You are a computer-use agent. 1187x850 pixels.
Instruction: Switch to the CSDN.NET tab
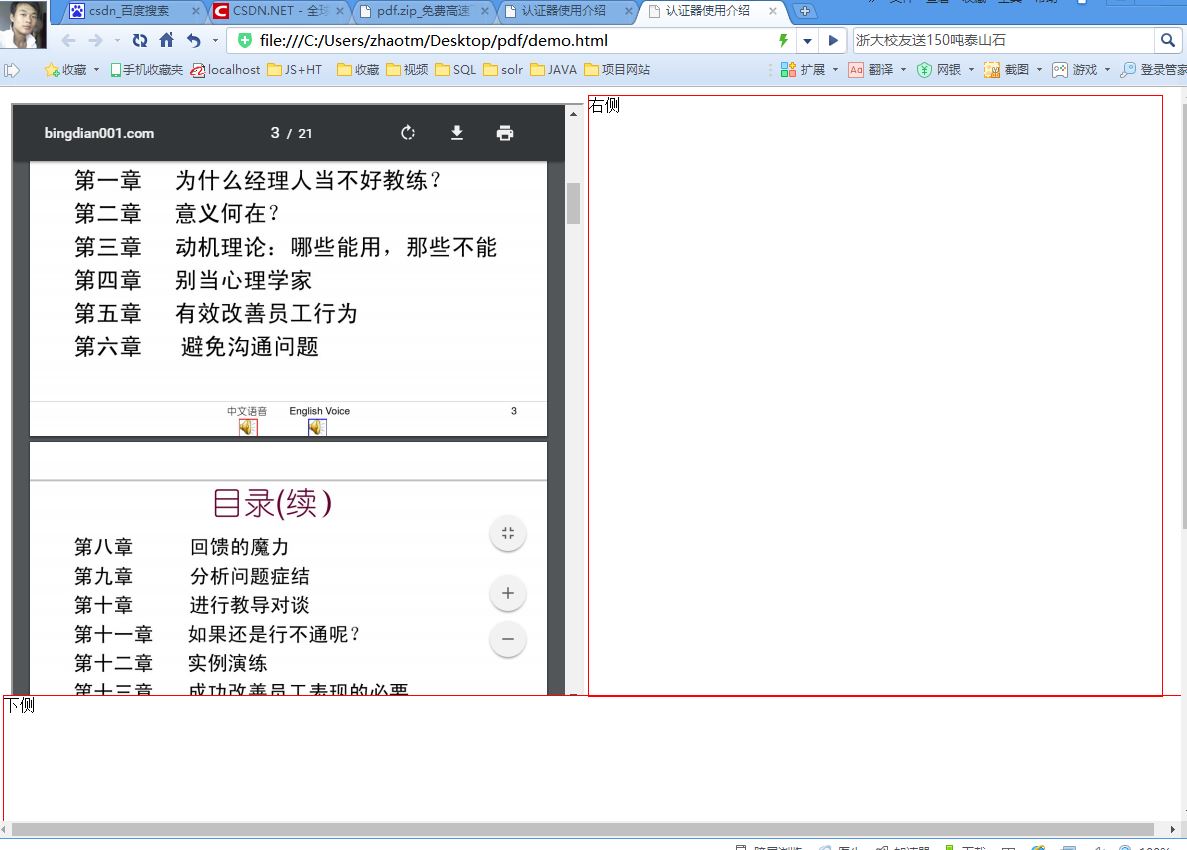click(278, 11)
